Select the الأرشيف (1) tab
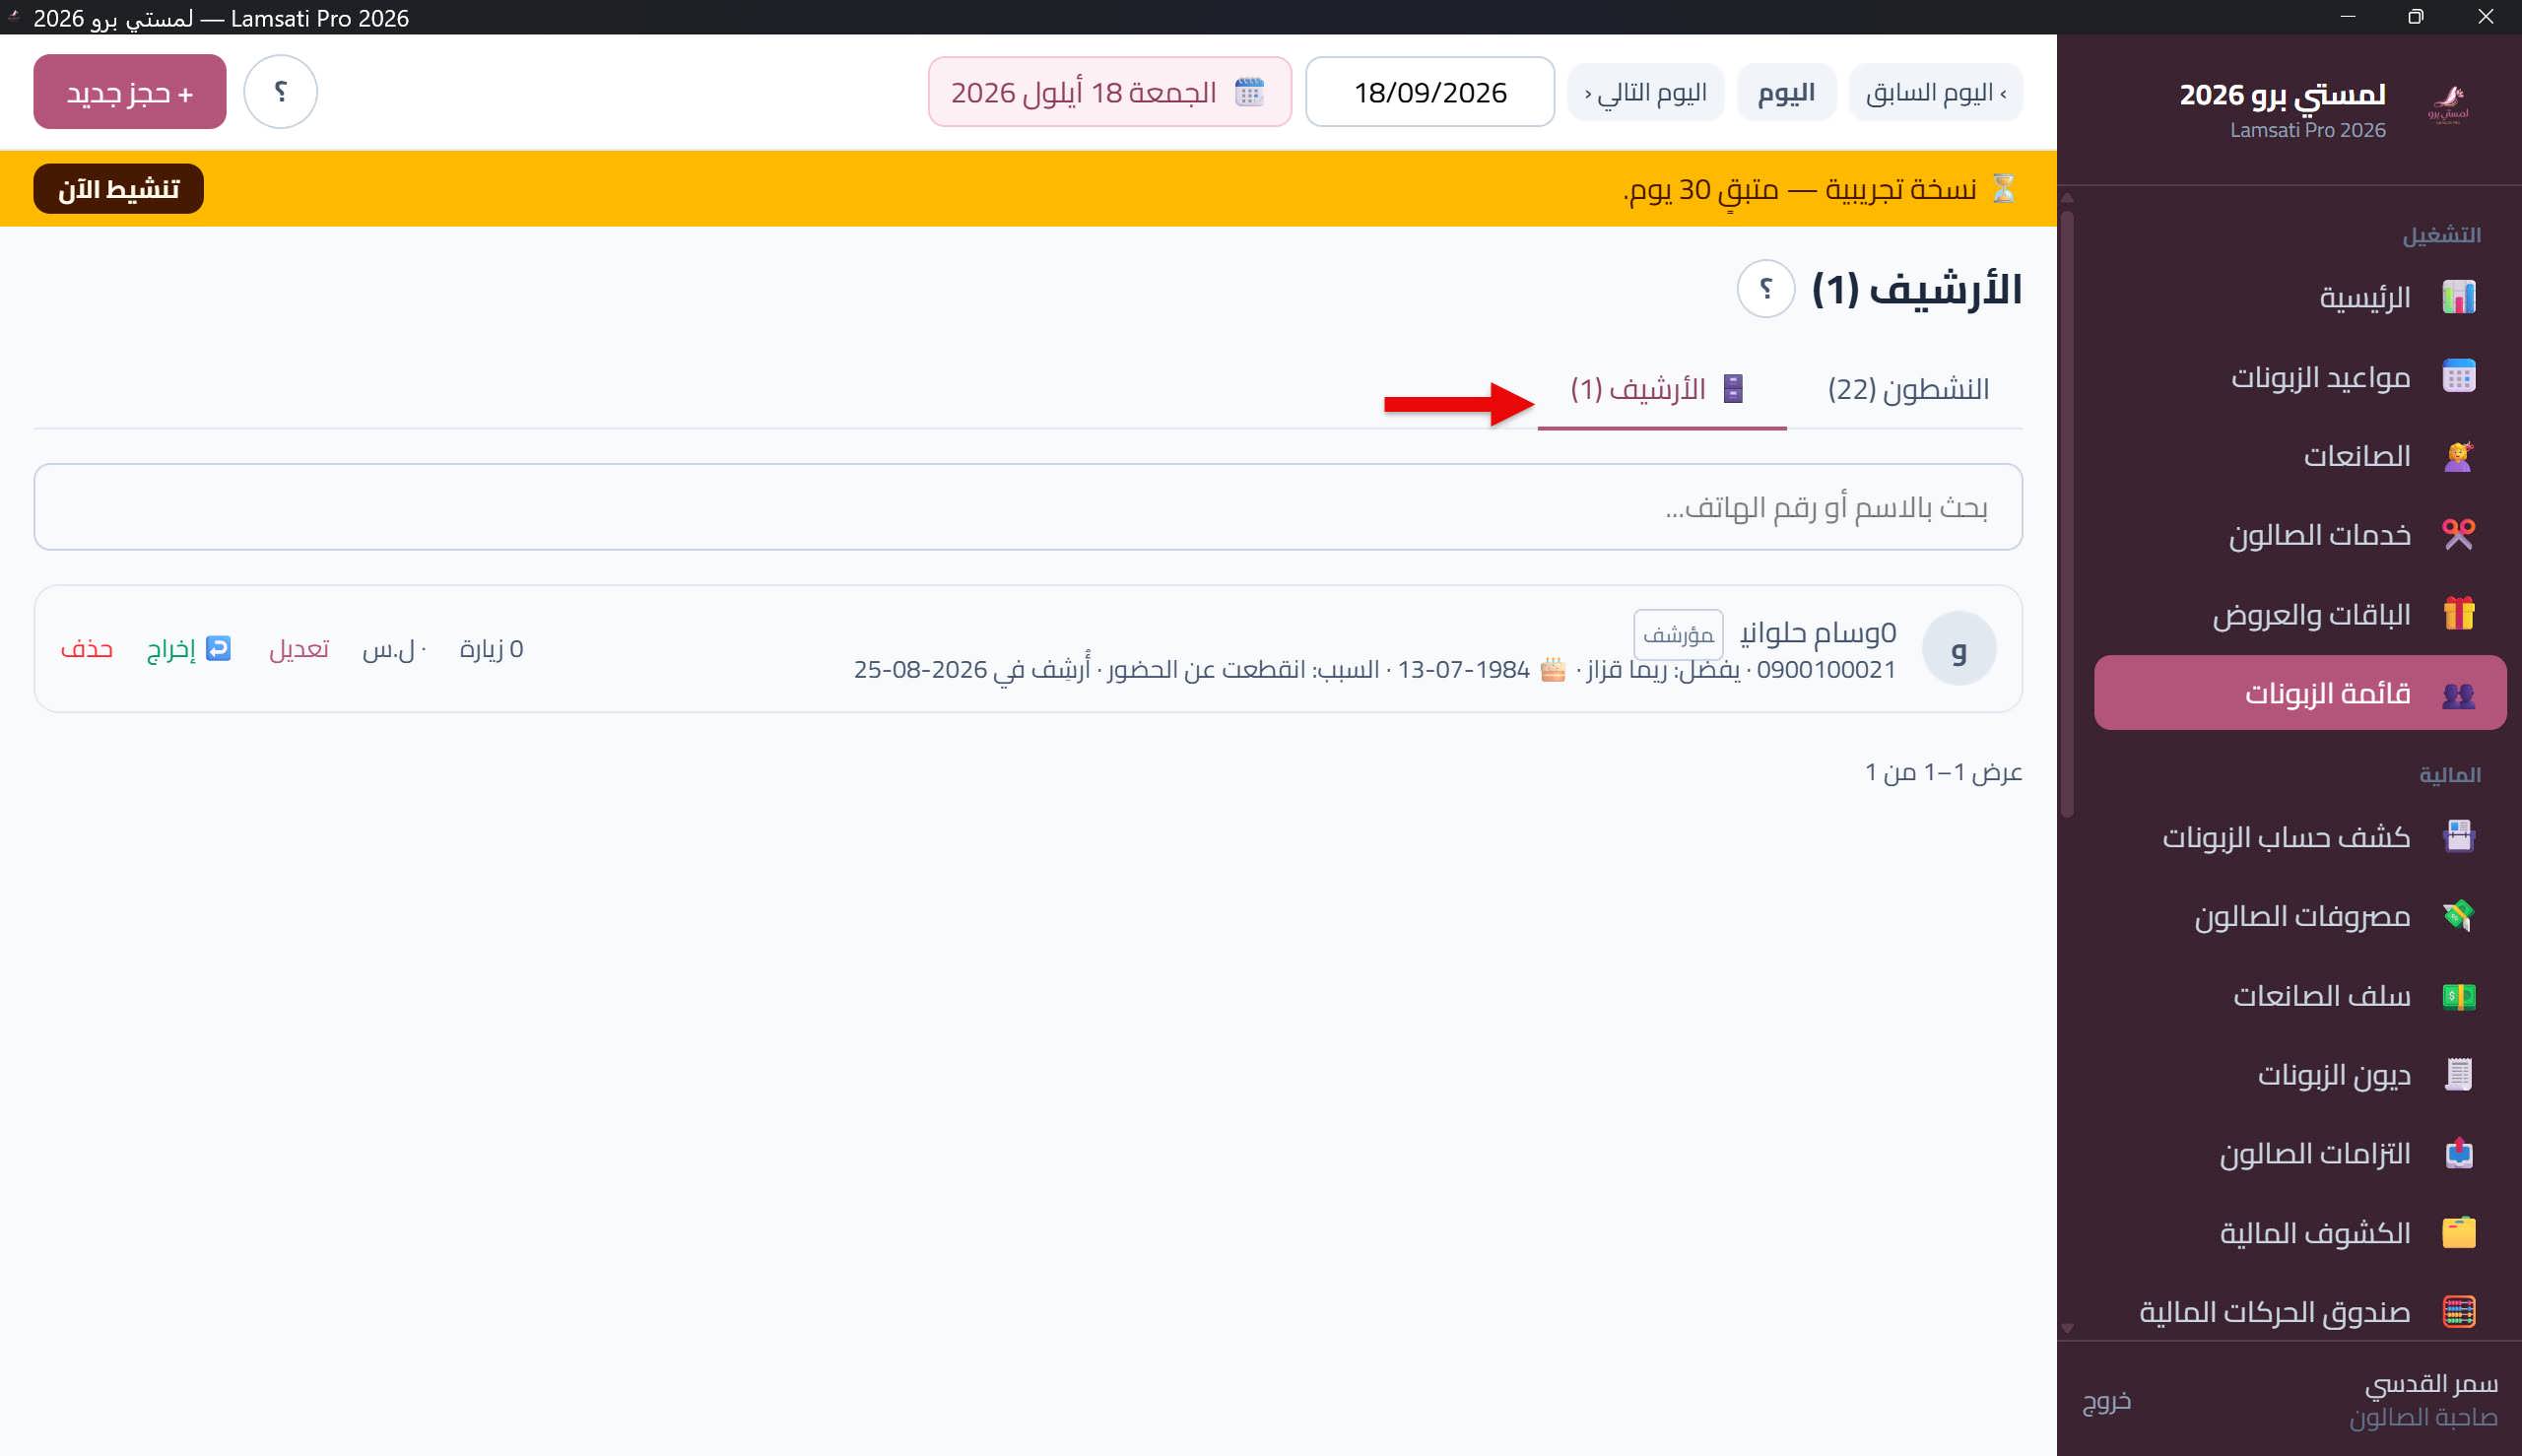This screenshot has width=2522, height=1456. coord(1661,389)
